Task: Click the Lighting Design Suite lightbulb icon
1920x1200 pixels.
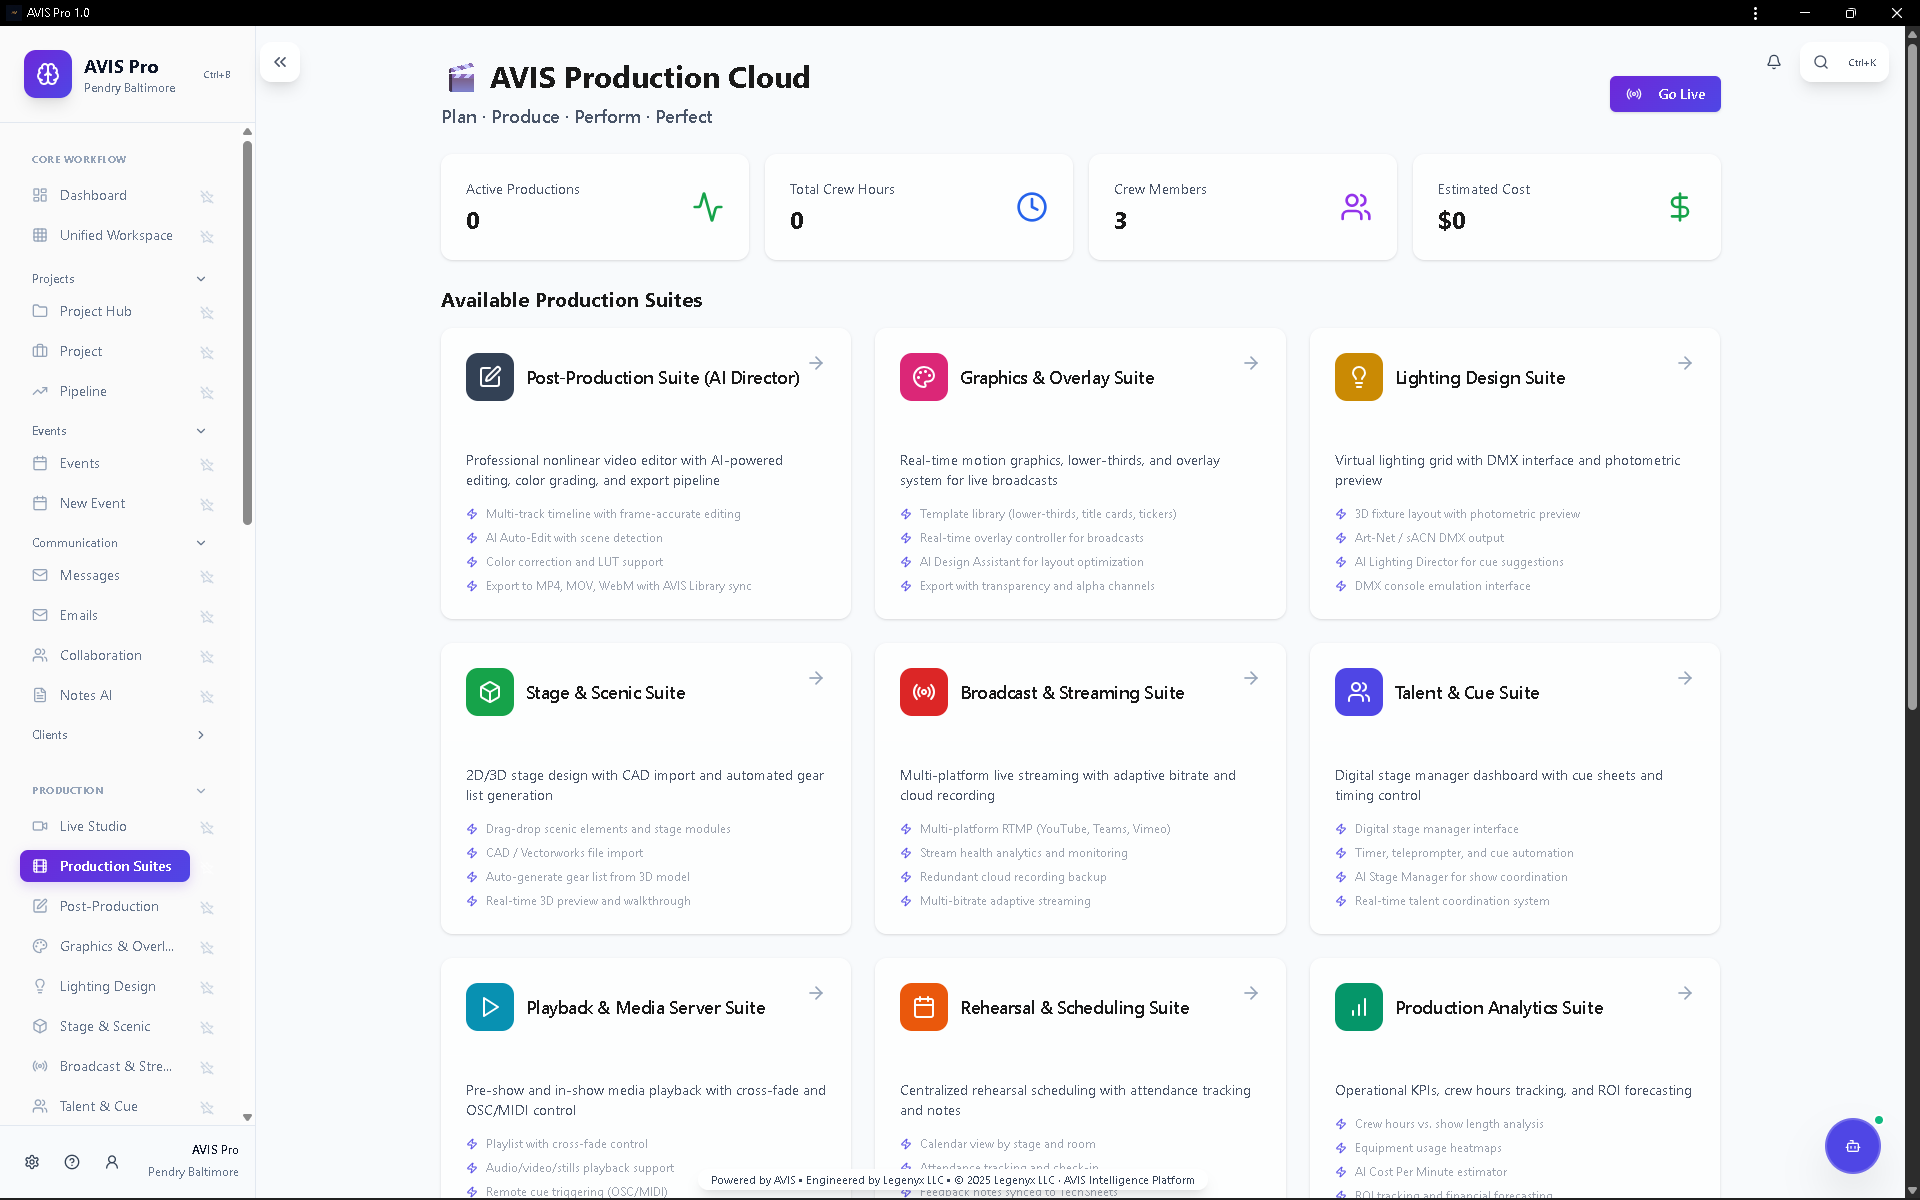Action: (x=1358, y=377)
